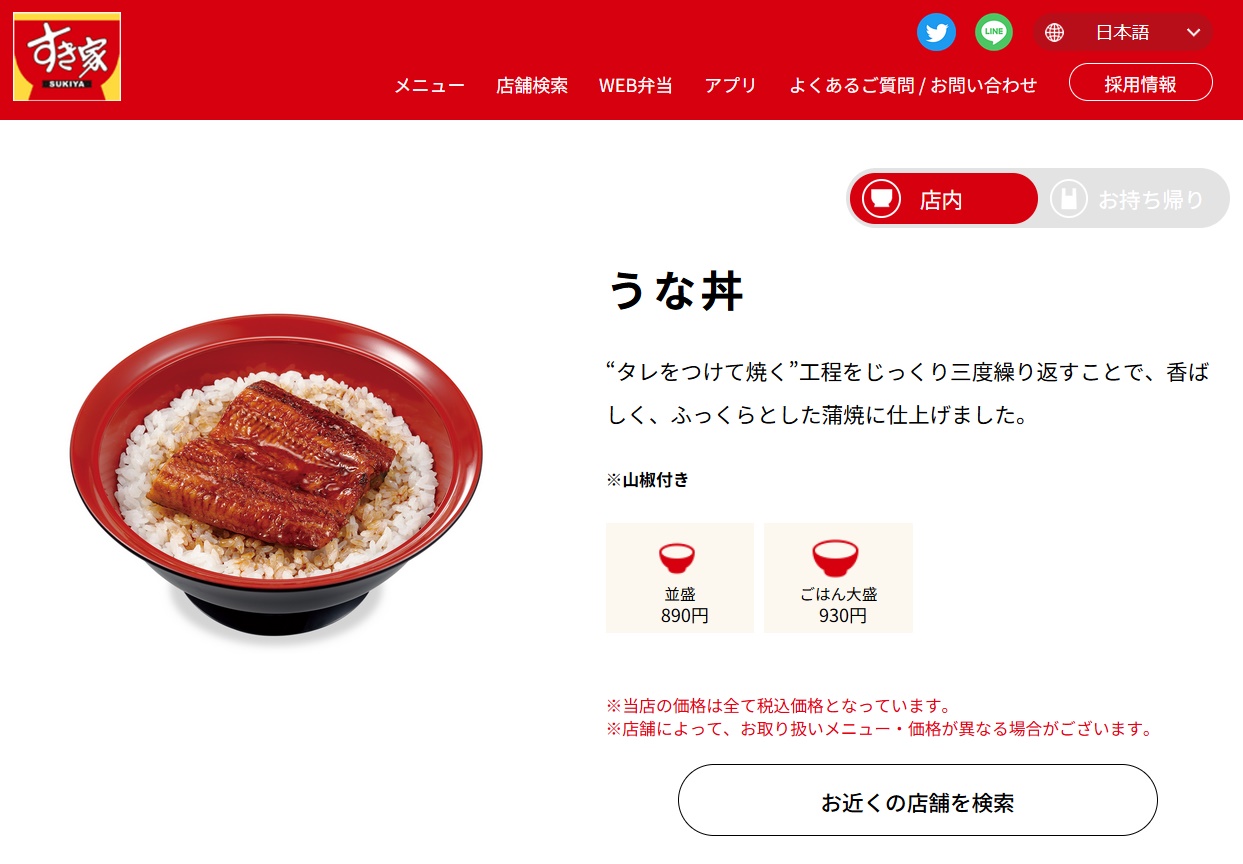Switch to 店内 dine-in pricing
The height and width of the screenshot is (864, 1243).
click(944, 199)
